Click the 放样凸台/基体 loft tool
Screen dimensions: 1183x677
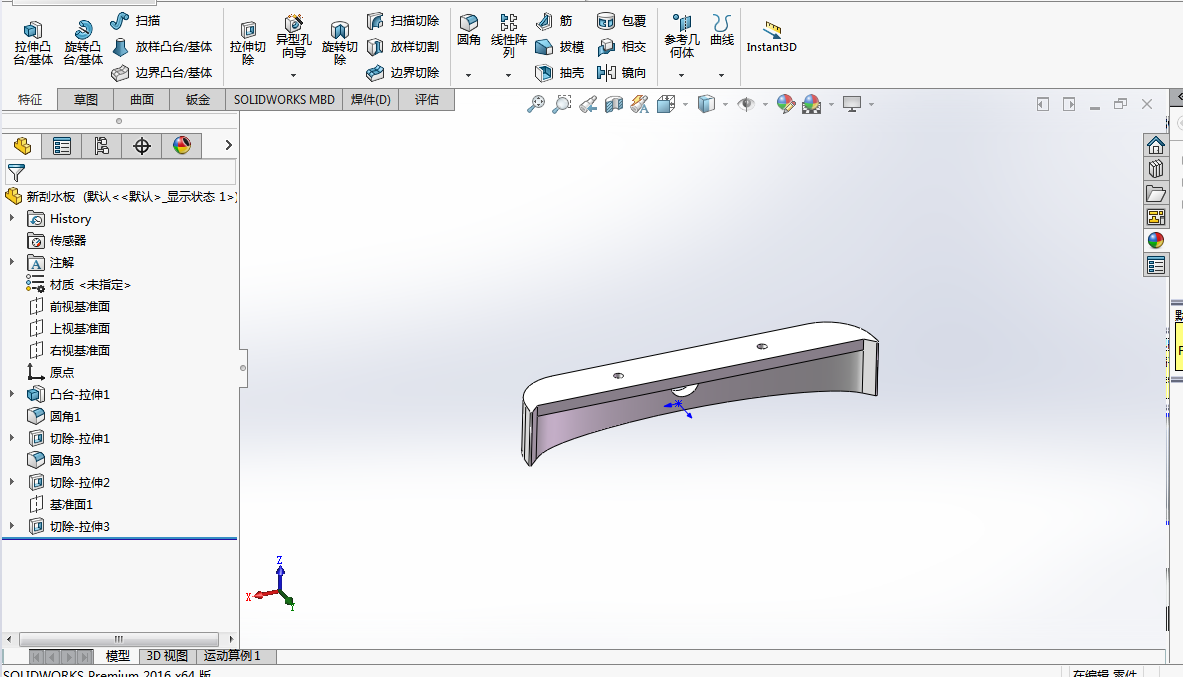(x=162, y=47)
